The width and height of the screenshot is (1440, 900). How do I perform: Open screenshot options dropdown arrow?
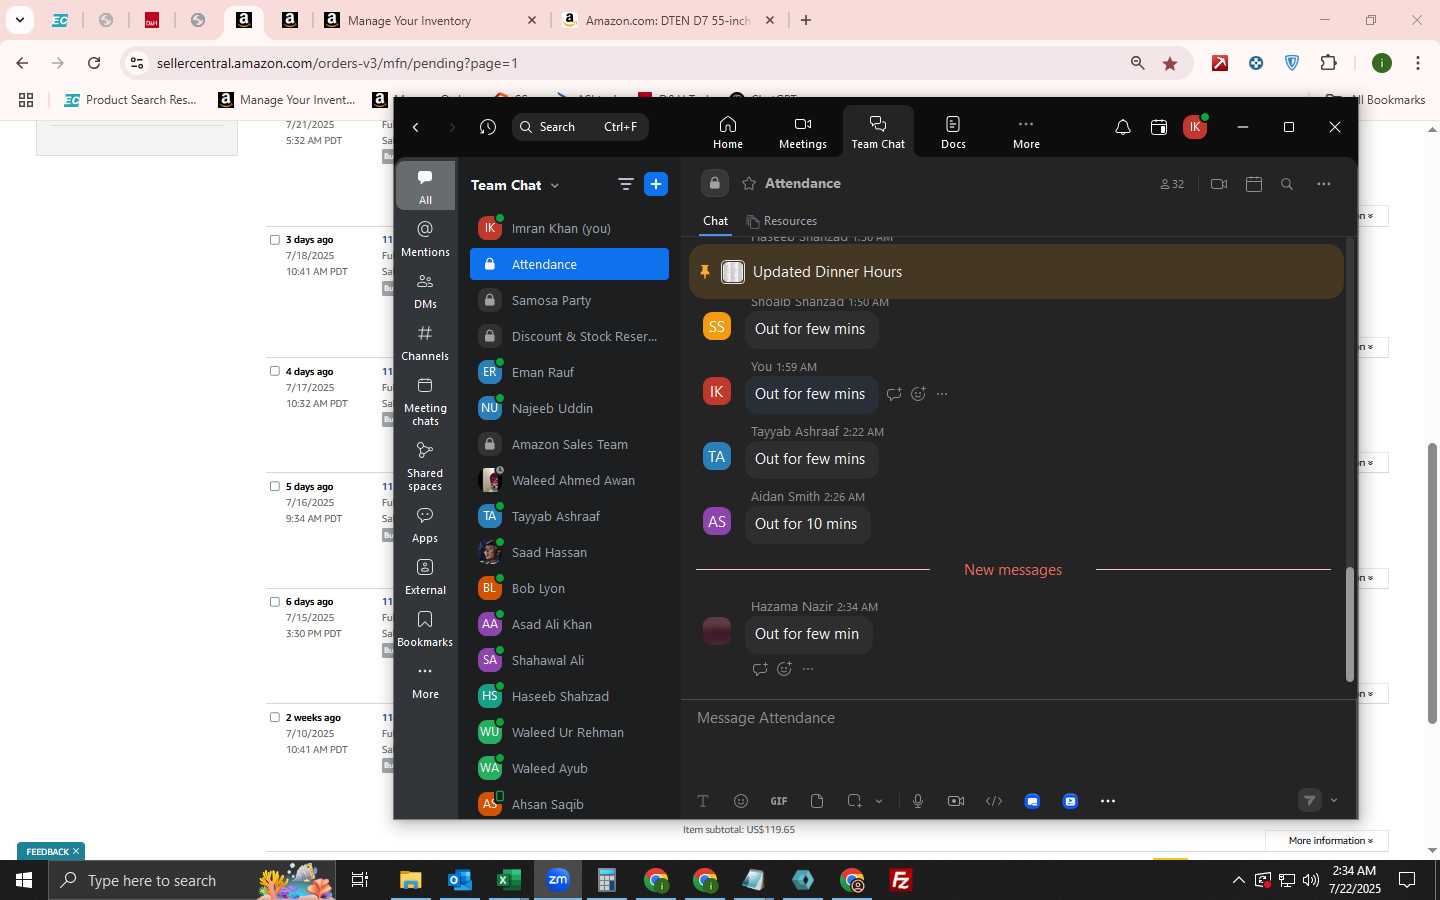[879, 801]
